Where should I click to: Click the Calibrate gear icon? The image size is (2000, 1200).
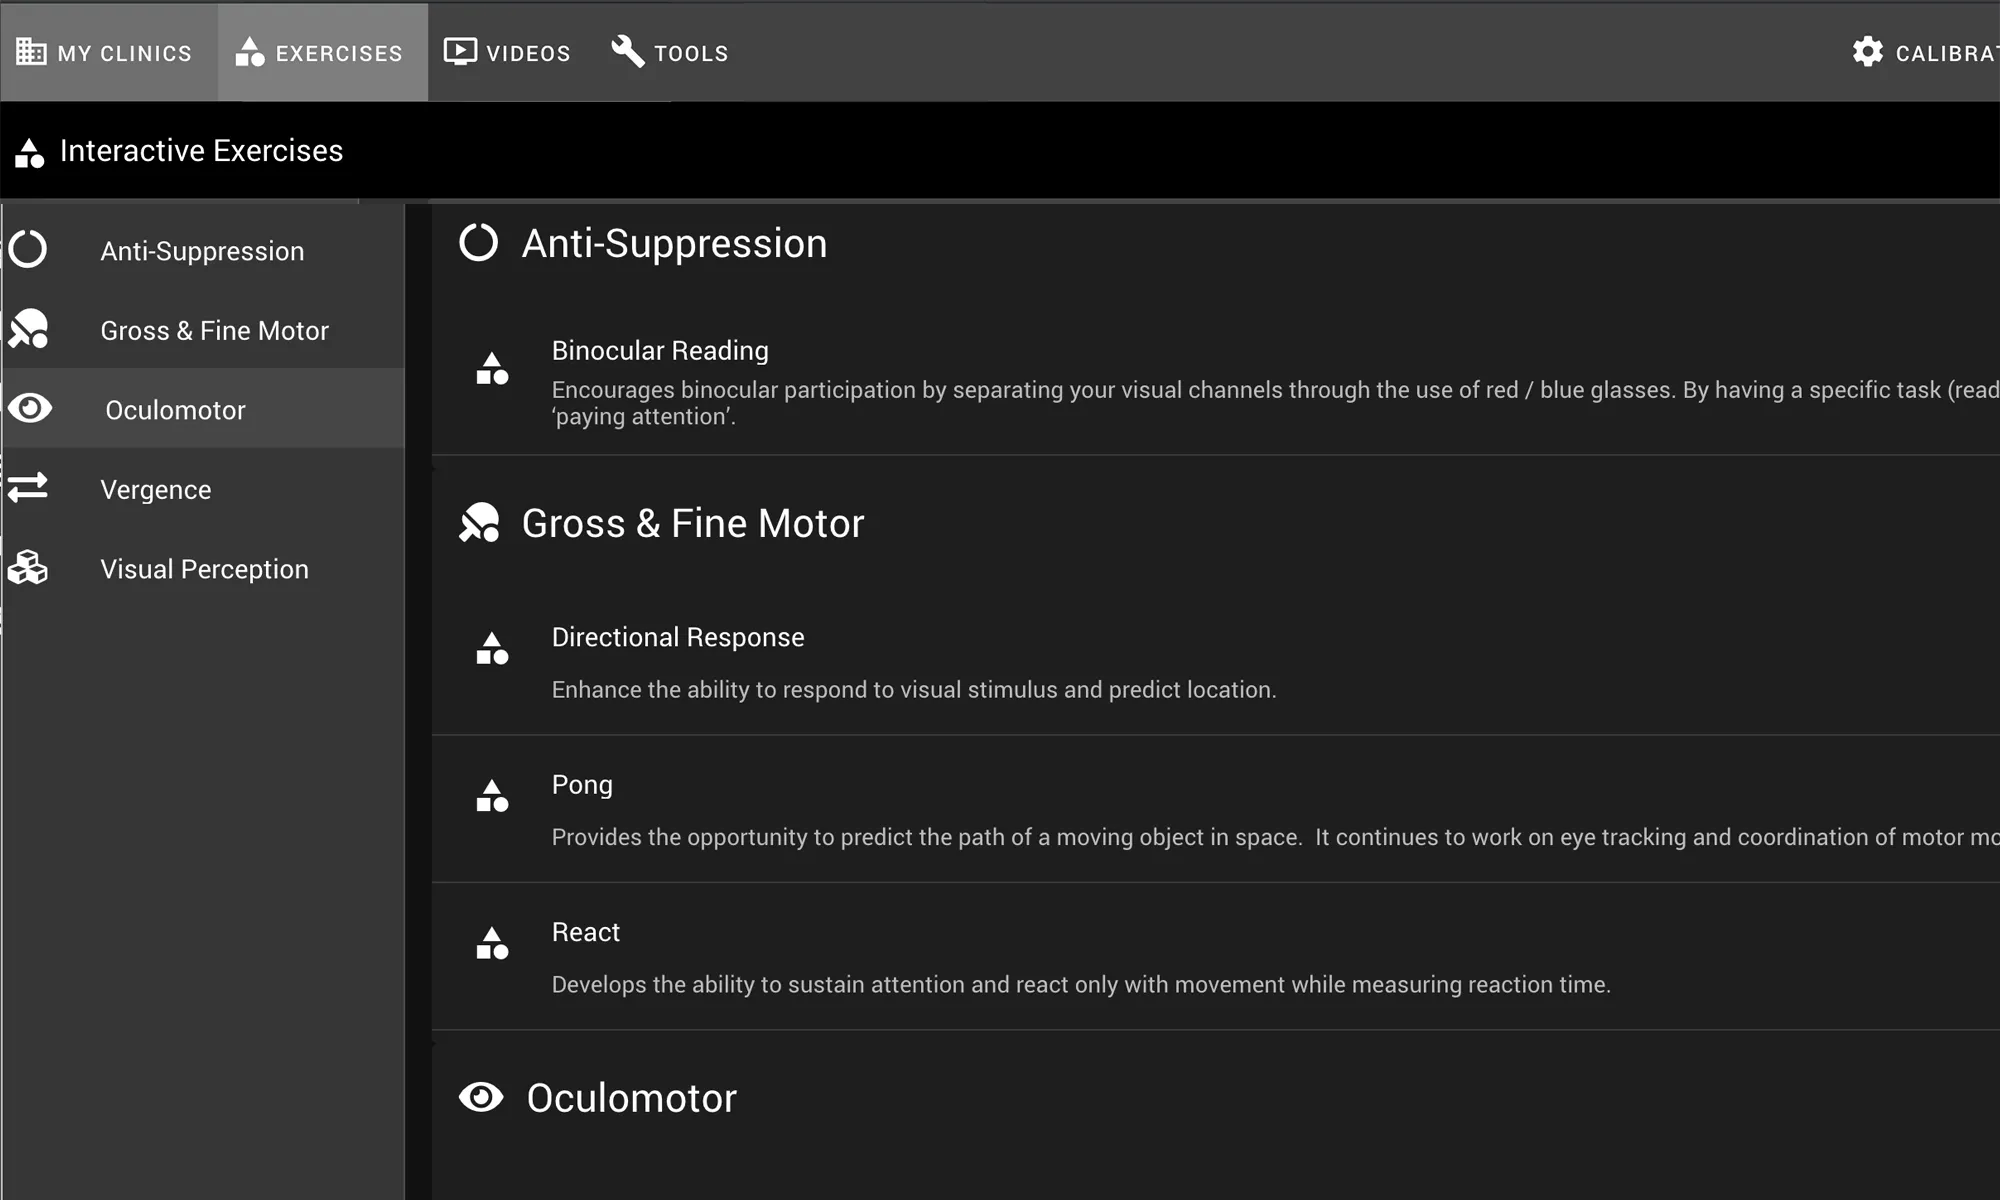click(1867, 52)
